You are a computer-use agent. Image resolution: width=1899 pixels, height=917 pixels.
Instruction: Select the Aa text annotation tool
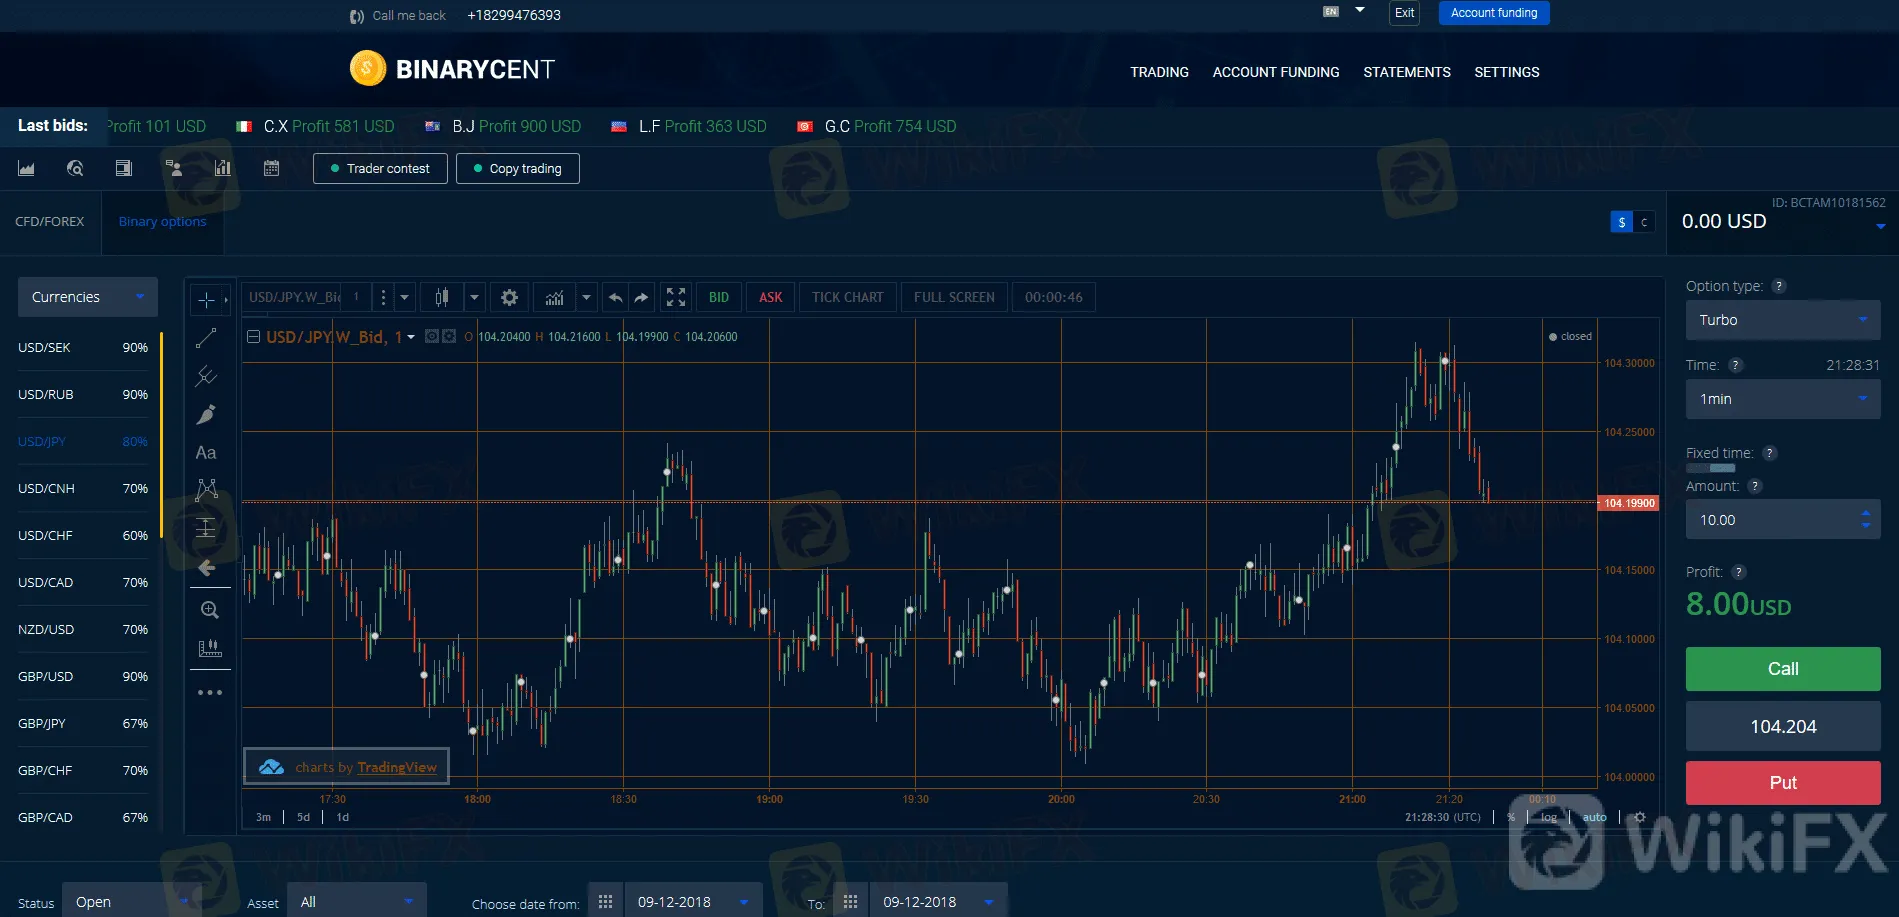(206, 452)
